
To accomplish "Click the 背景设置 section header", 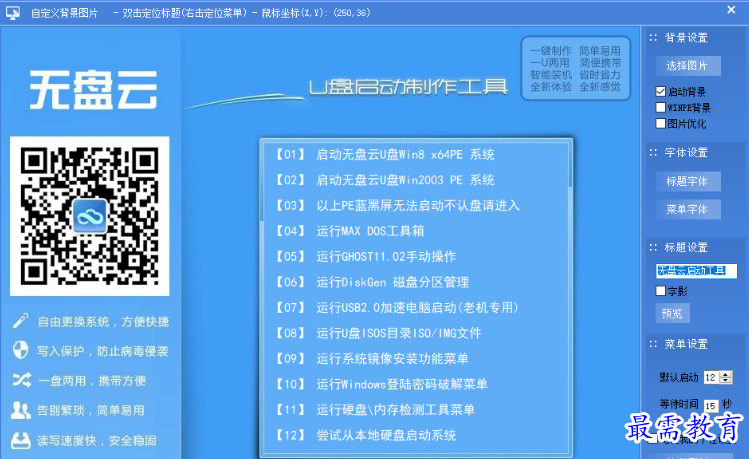I will coord(686,38).
